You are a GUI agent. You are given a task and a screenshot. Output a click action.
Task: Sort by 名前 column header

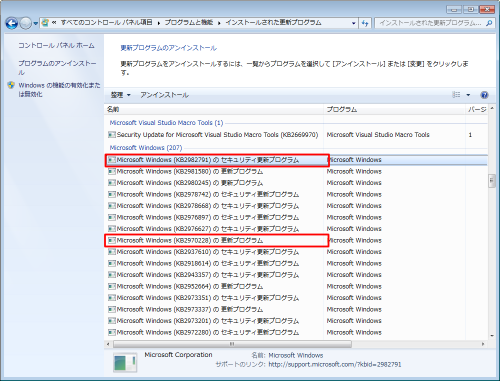[214, 109]
